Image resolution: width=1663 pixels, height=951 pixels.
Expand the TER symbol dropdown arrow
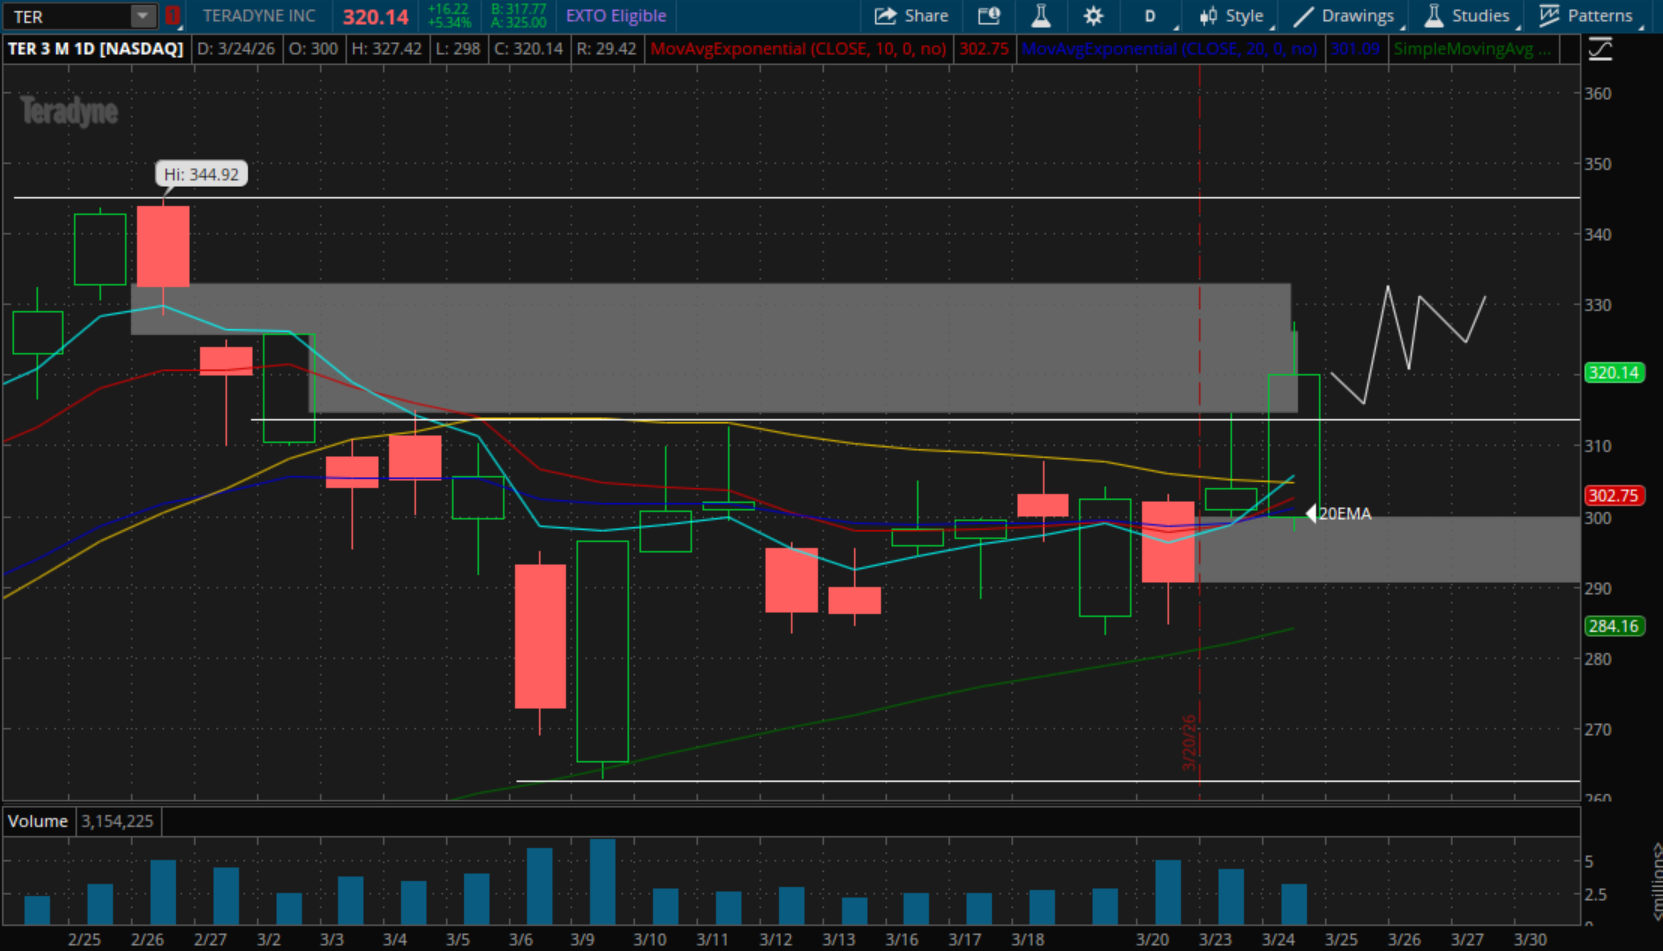143,16
